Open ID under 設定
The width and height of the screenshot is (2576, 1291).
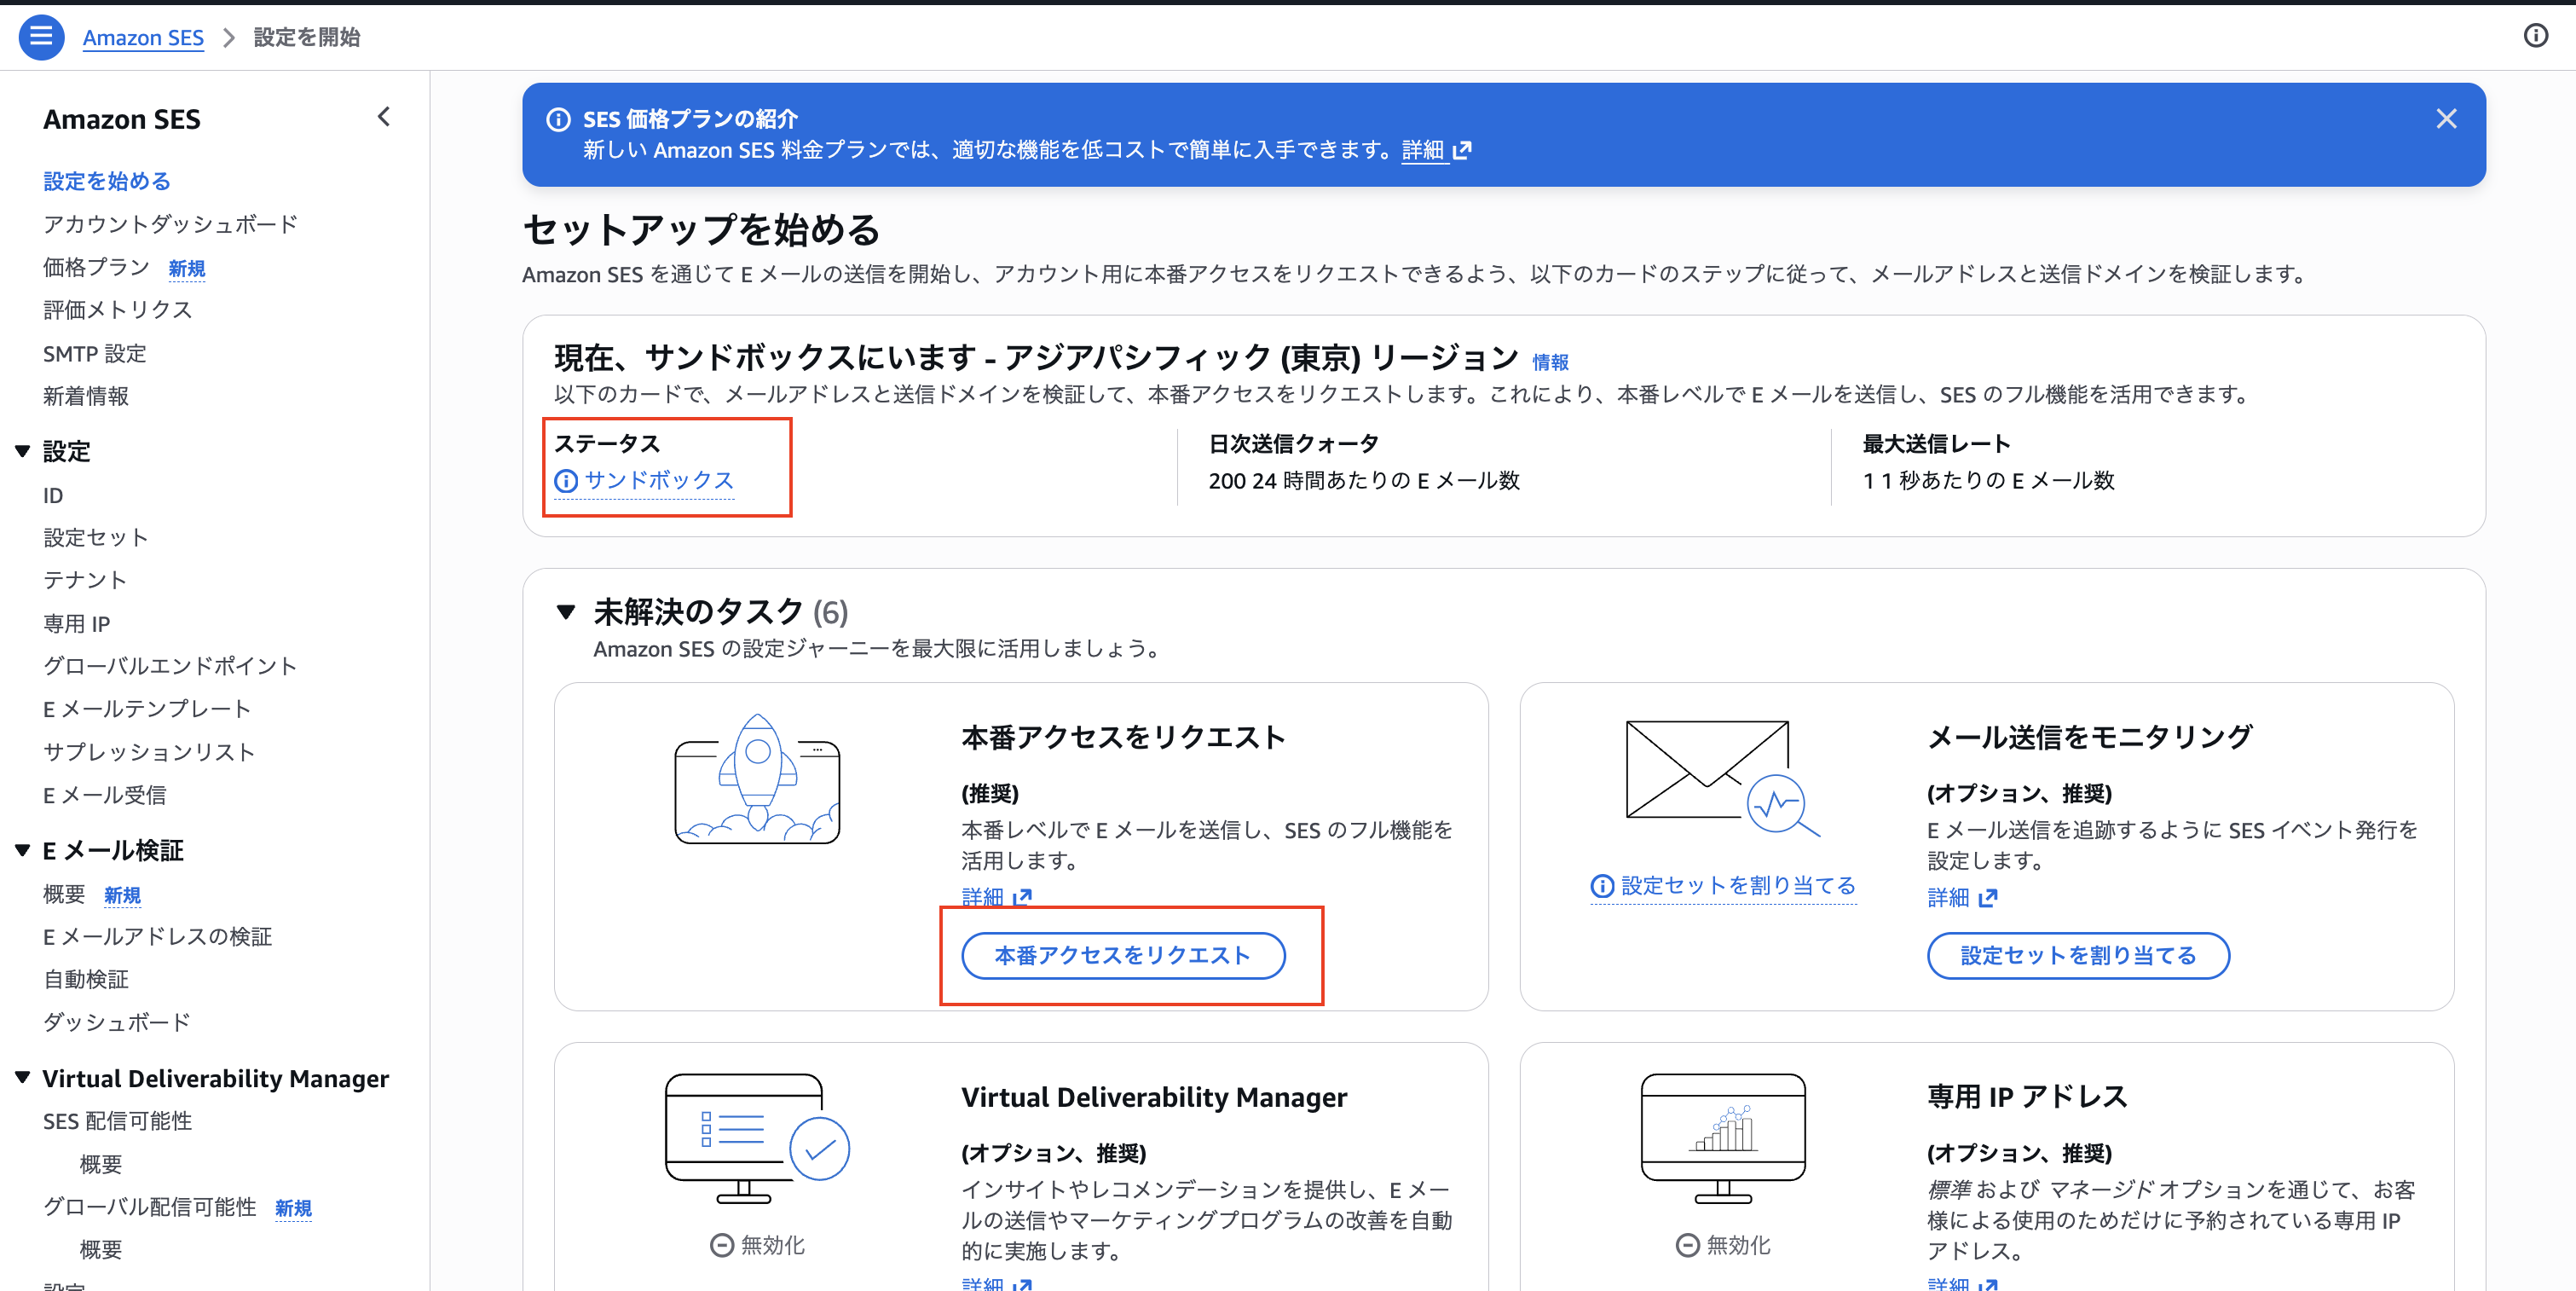click(x=53, y=495)
